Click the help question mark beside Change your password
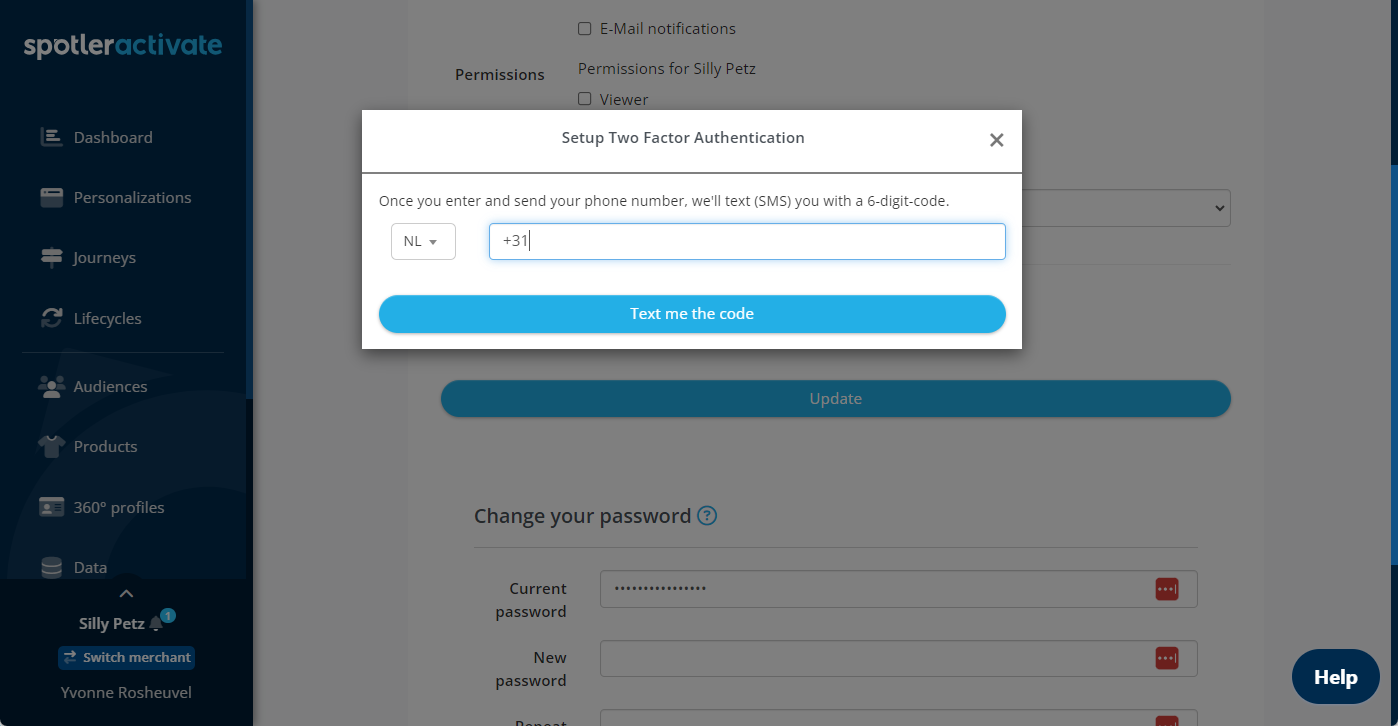The height and width of the screenshot is (726, 1398). 707,516
